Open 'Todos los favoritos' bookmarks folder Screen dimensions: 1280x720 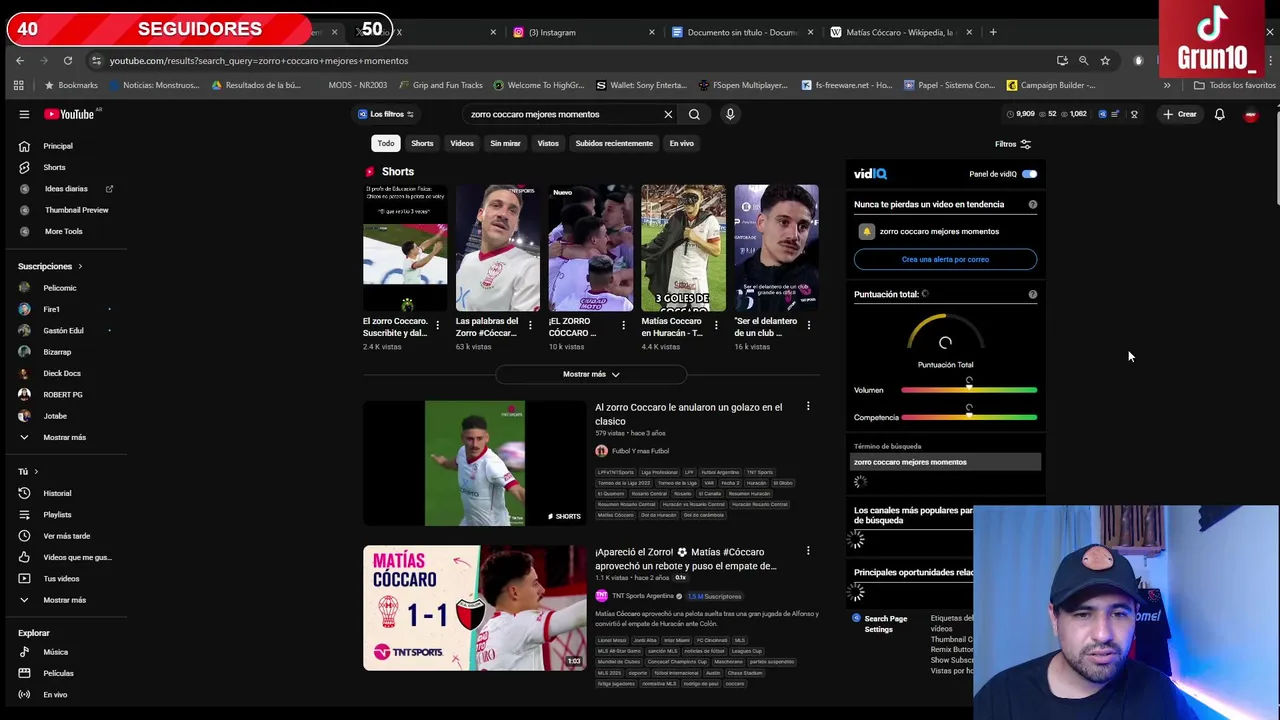pos(1234,85)
